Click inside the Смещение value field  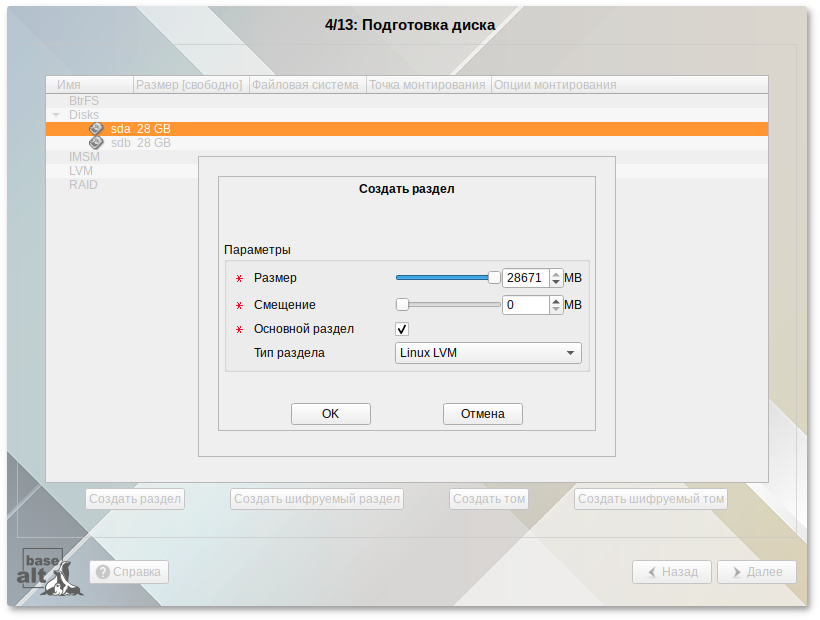click(x=524, y=304)
